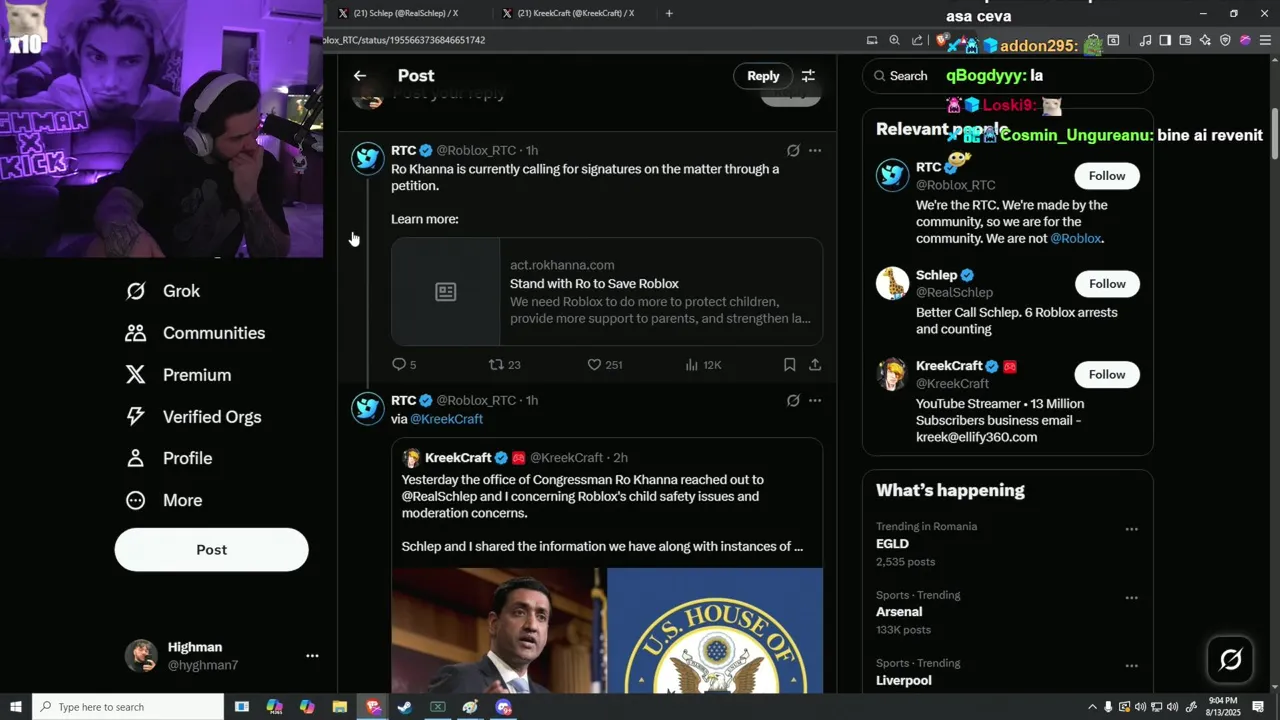Open the music note playlist icon
The image size is (1280, 720).
[1145, 41]
